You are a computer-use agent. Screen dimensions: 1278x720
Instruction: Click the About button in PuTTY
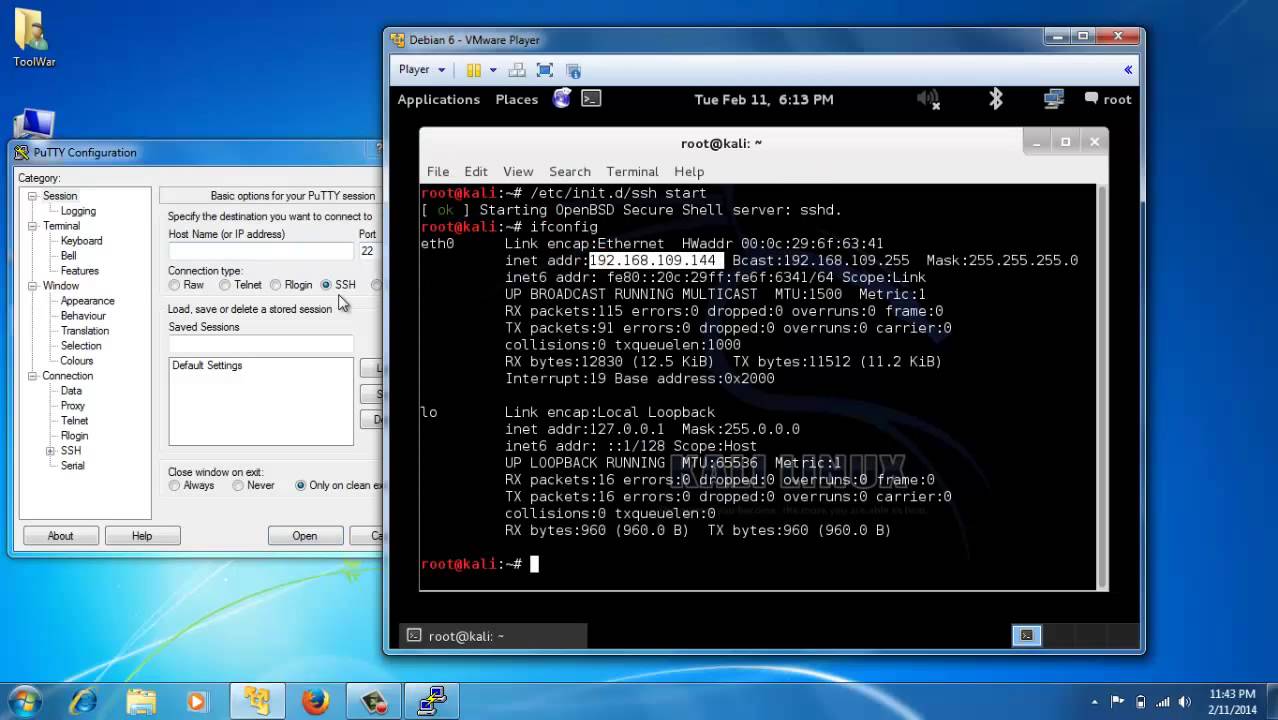click(60, 536)
